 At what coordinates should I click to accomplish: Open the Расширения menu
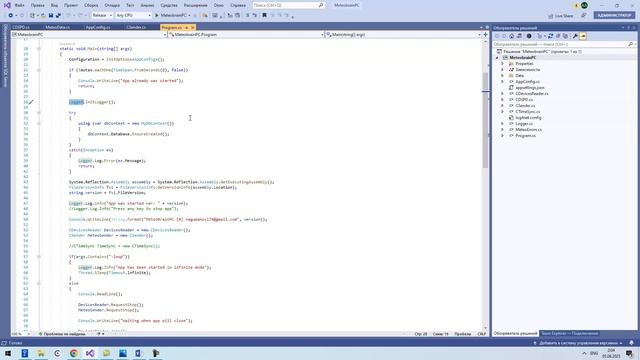pos(196,5)
